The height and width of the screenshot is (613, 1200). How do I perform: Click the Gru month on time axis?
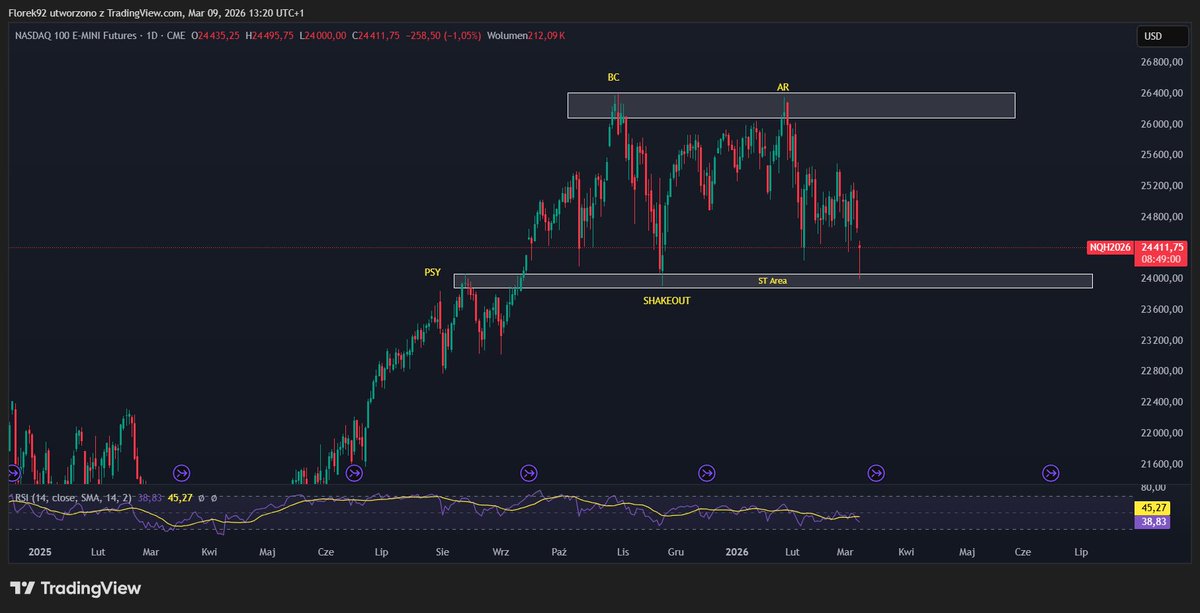[676, 551]
